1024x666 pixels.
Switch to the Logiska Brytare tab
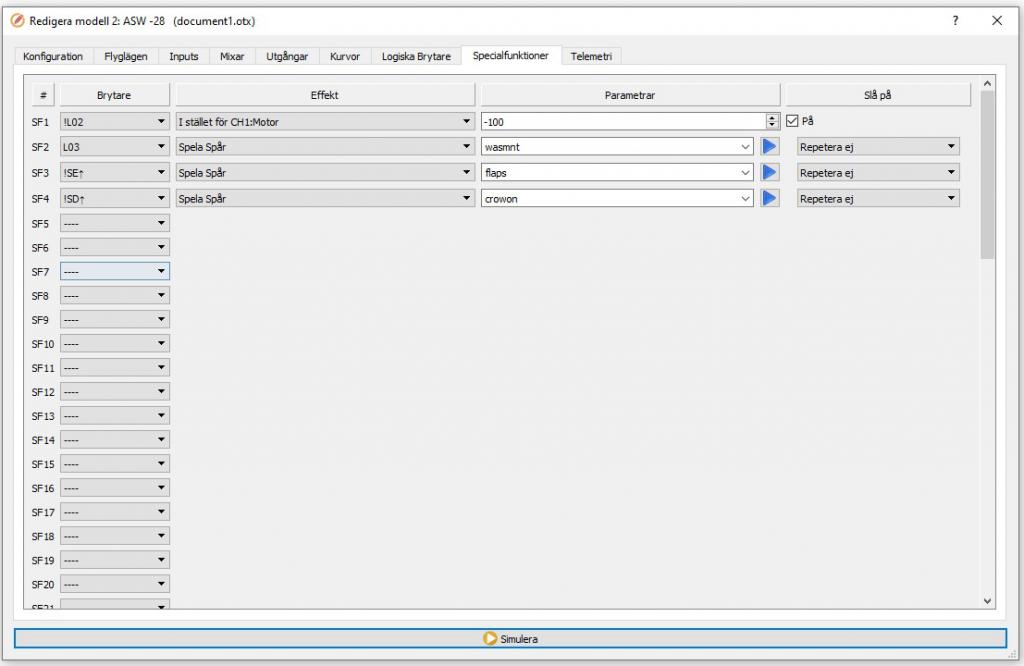coord(416,57)
